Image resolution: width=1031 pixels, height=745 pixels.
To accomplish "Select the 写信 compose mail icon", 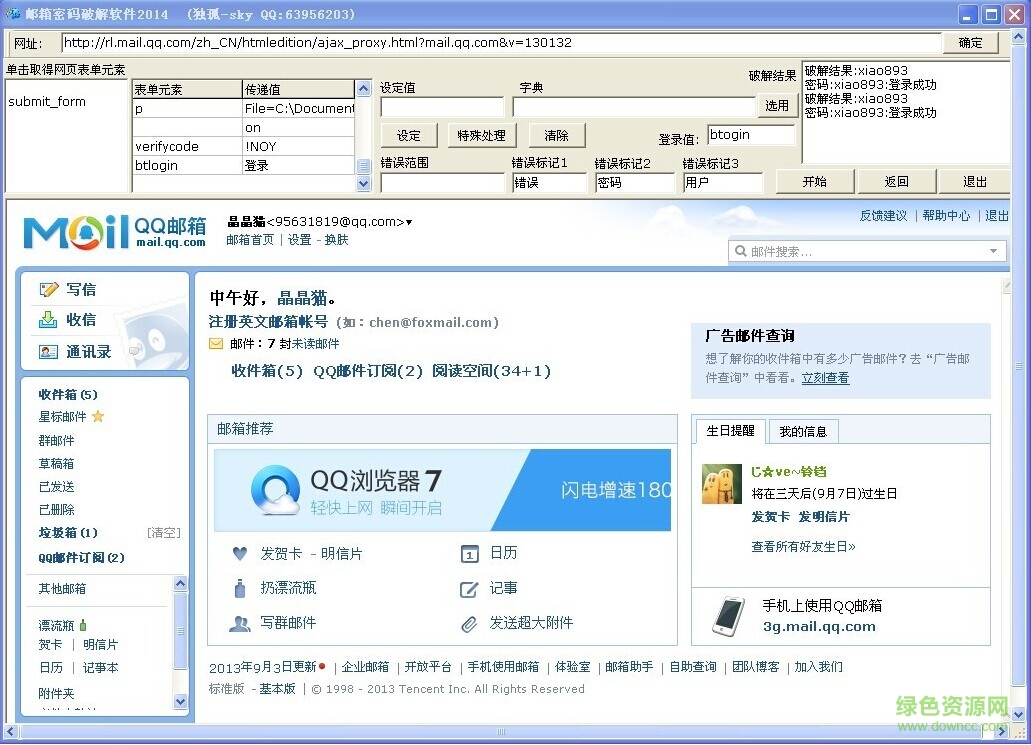I will [49, 288].
